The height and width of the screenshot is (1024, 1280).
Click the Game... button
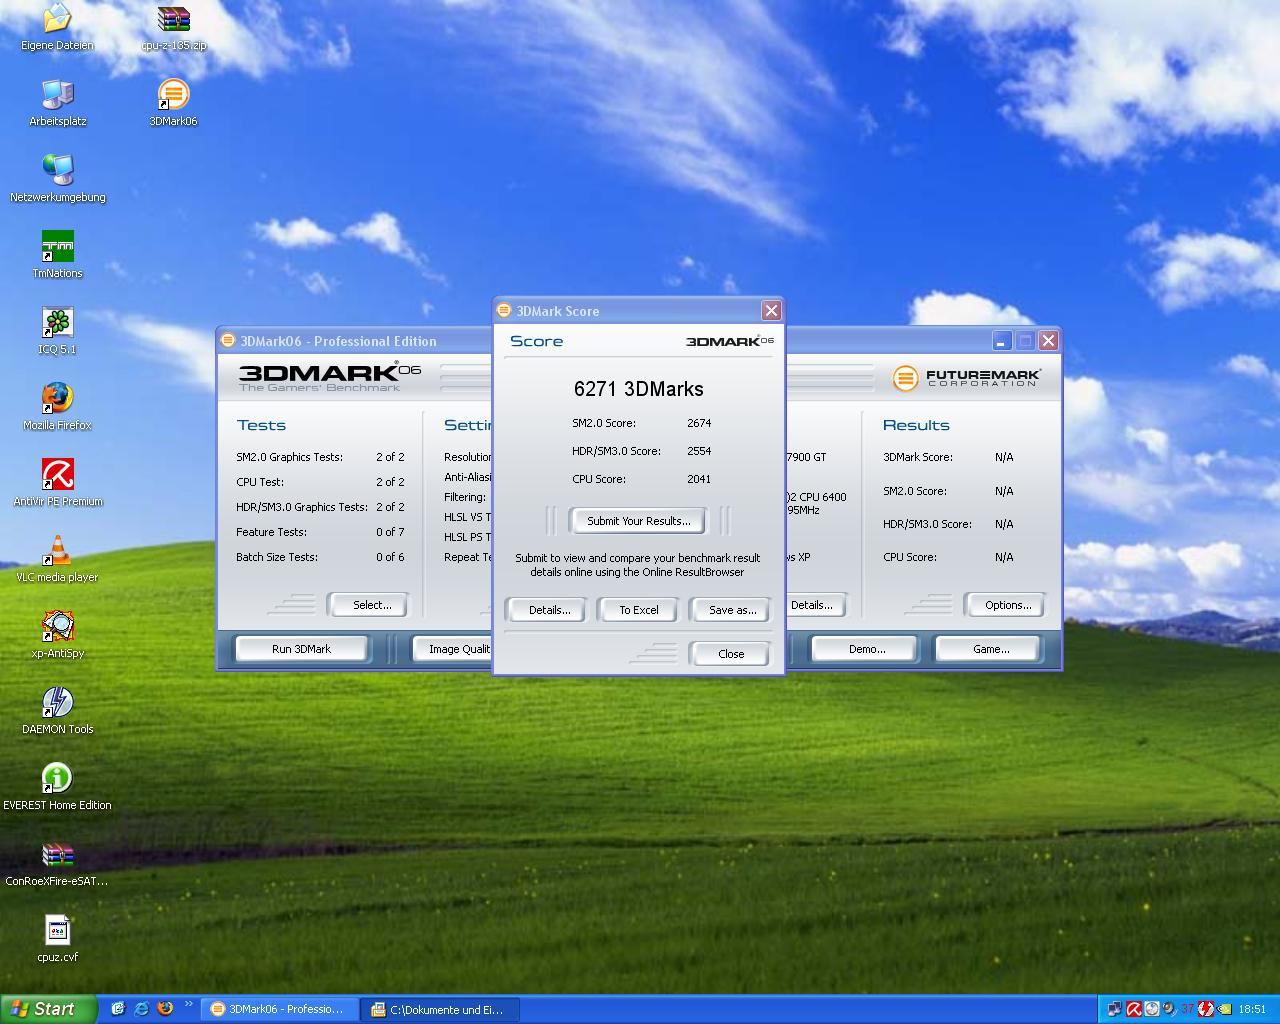pyautogui.click(x=990, y=649)
